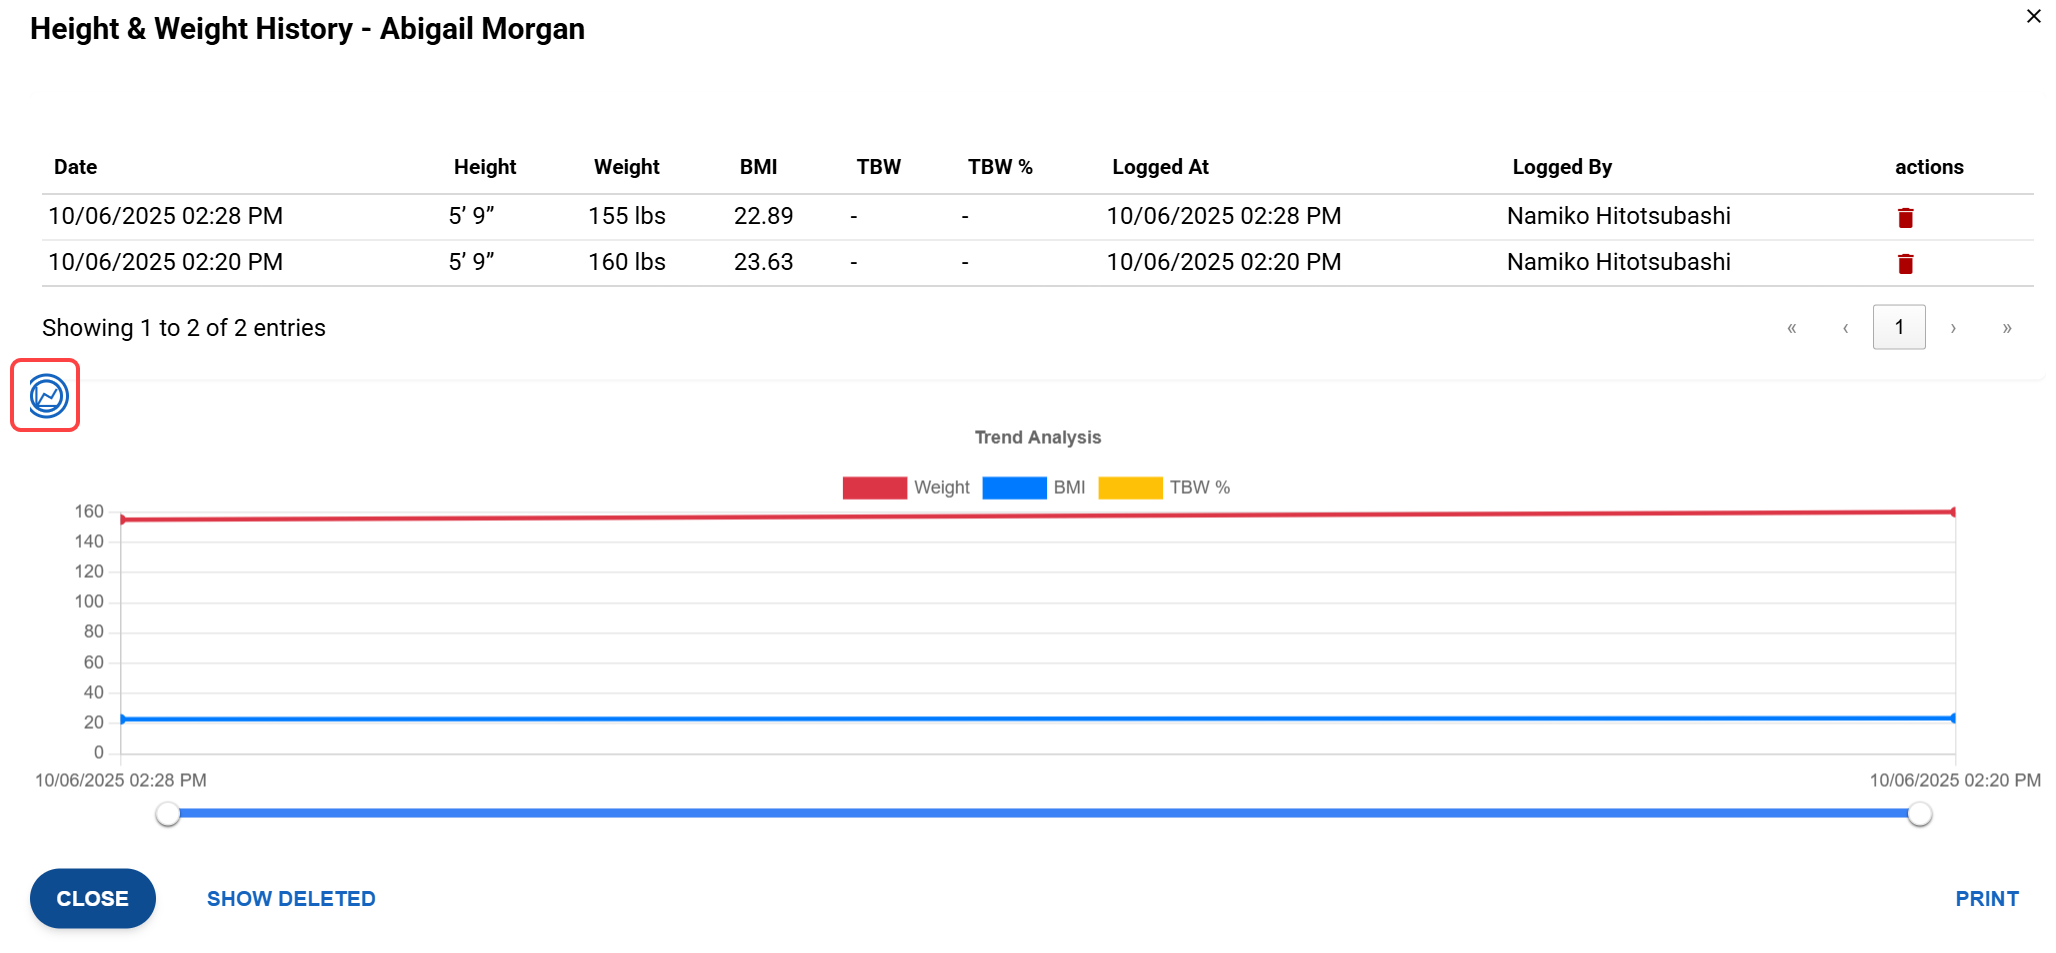Go to next page of entries
2056x953 pixels.
[1952, 328]
